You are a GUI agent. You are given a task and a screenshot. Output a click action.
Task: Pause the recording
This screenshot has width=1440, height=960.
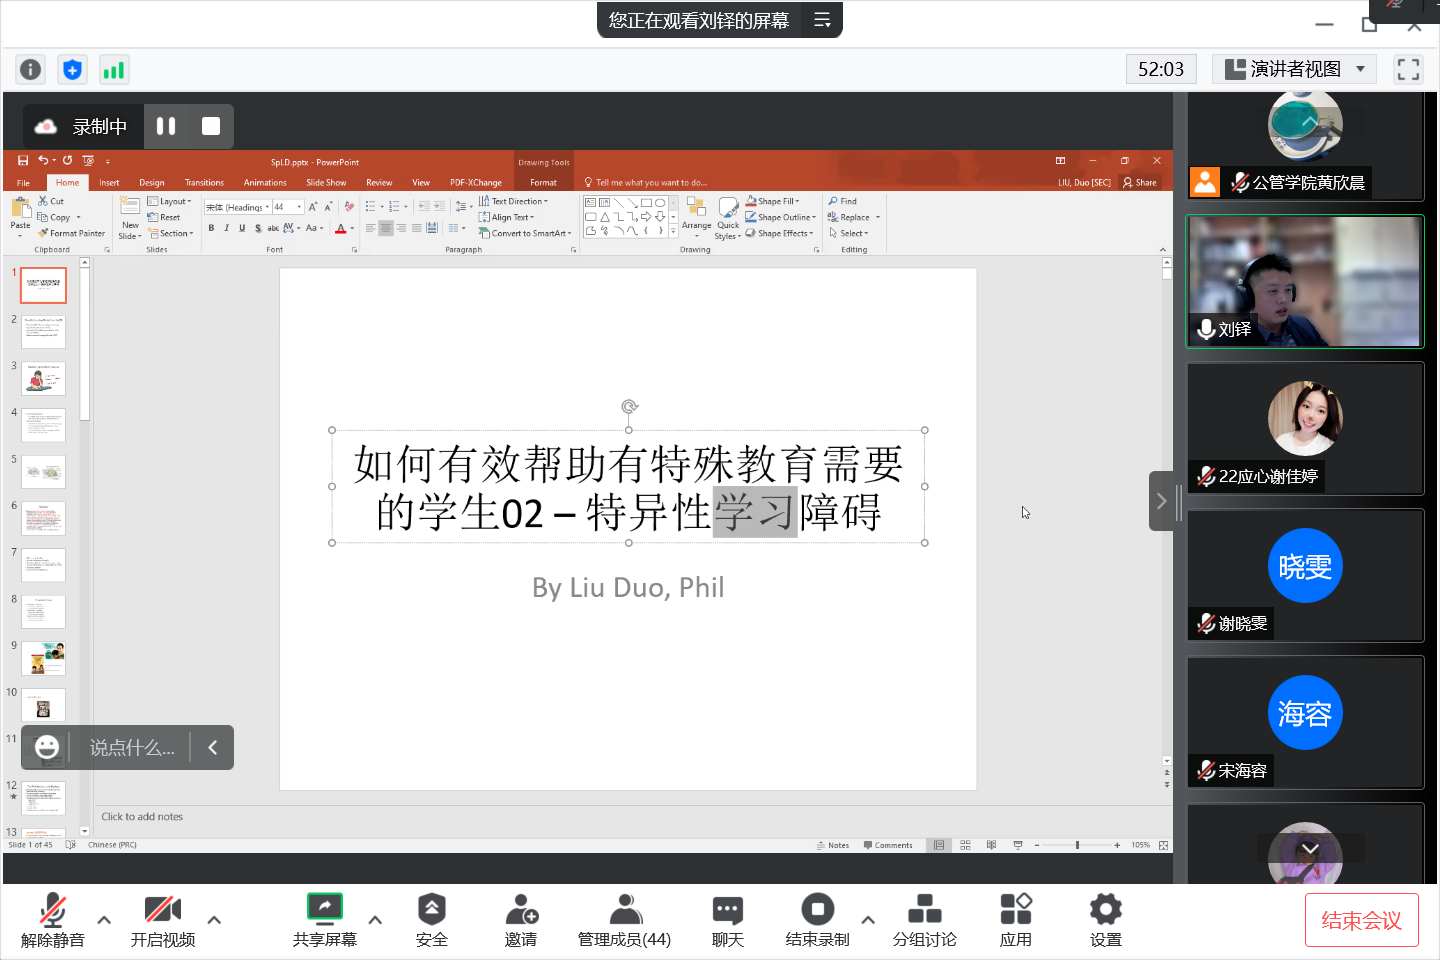(166, 126)
